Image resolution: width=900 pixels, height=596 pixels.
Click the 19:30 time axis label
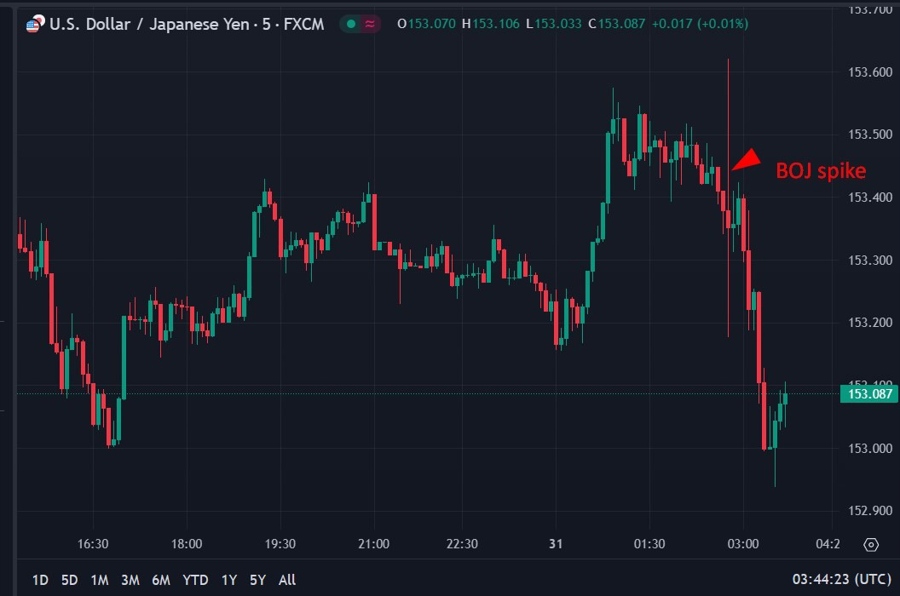(x=280, y=544)
